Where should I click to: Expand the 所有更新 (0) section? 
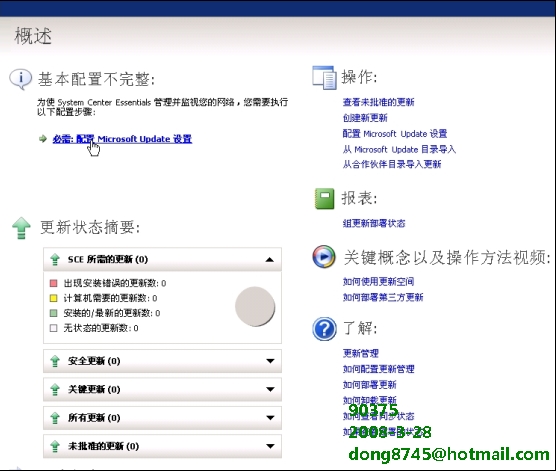point(270,418)
